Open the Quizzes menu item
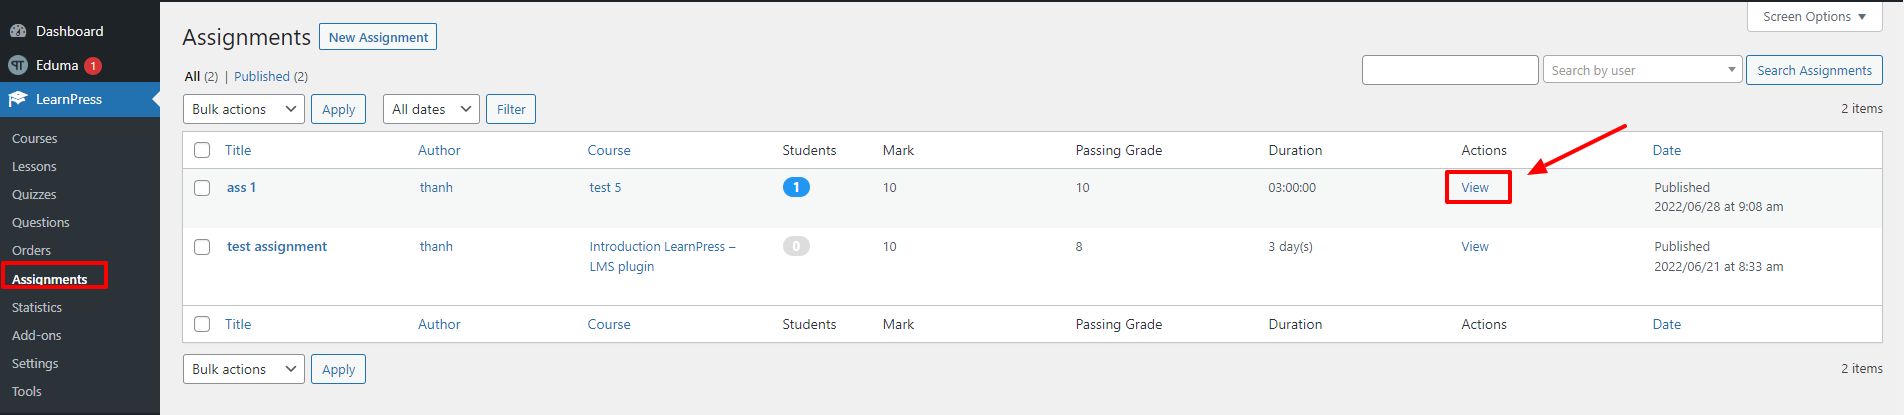The image size is (1904, 415). tap(34, 194)
